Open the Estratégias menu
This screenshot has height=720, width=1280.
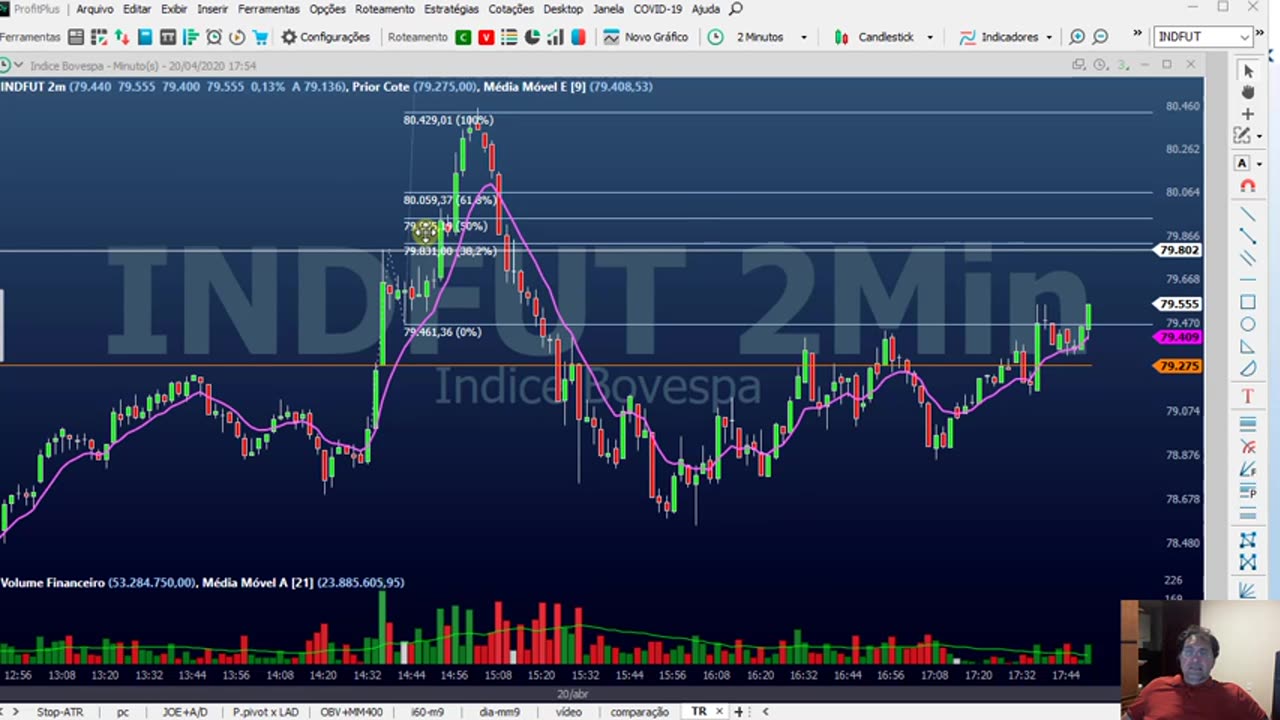coord(451,9)
